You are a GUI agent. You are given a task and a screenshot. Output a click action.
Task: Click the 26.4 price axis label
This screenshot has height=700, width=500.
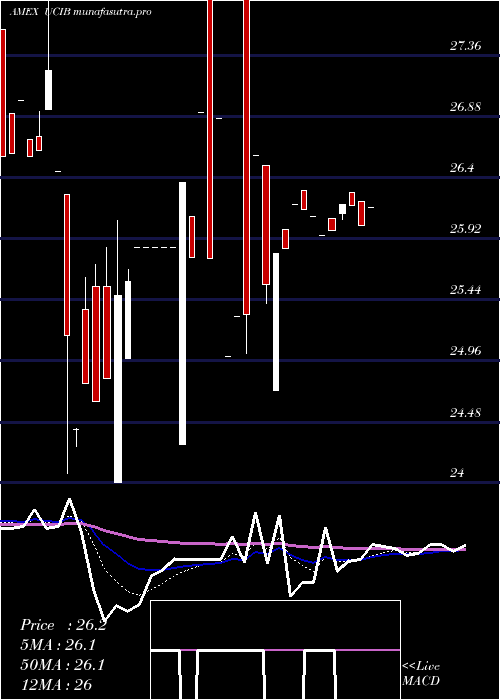coord(462,168)
